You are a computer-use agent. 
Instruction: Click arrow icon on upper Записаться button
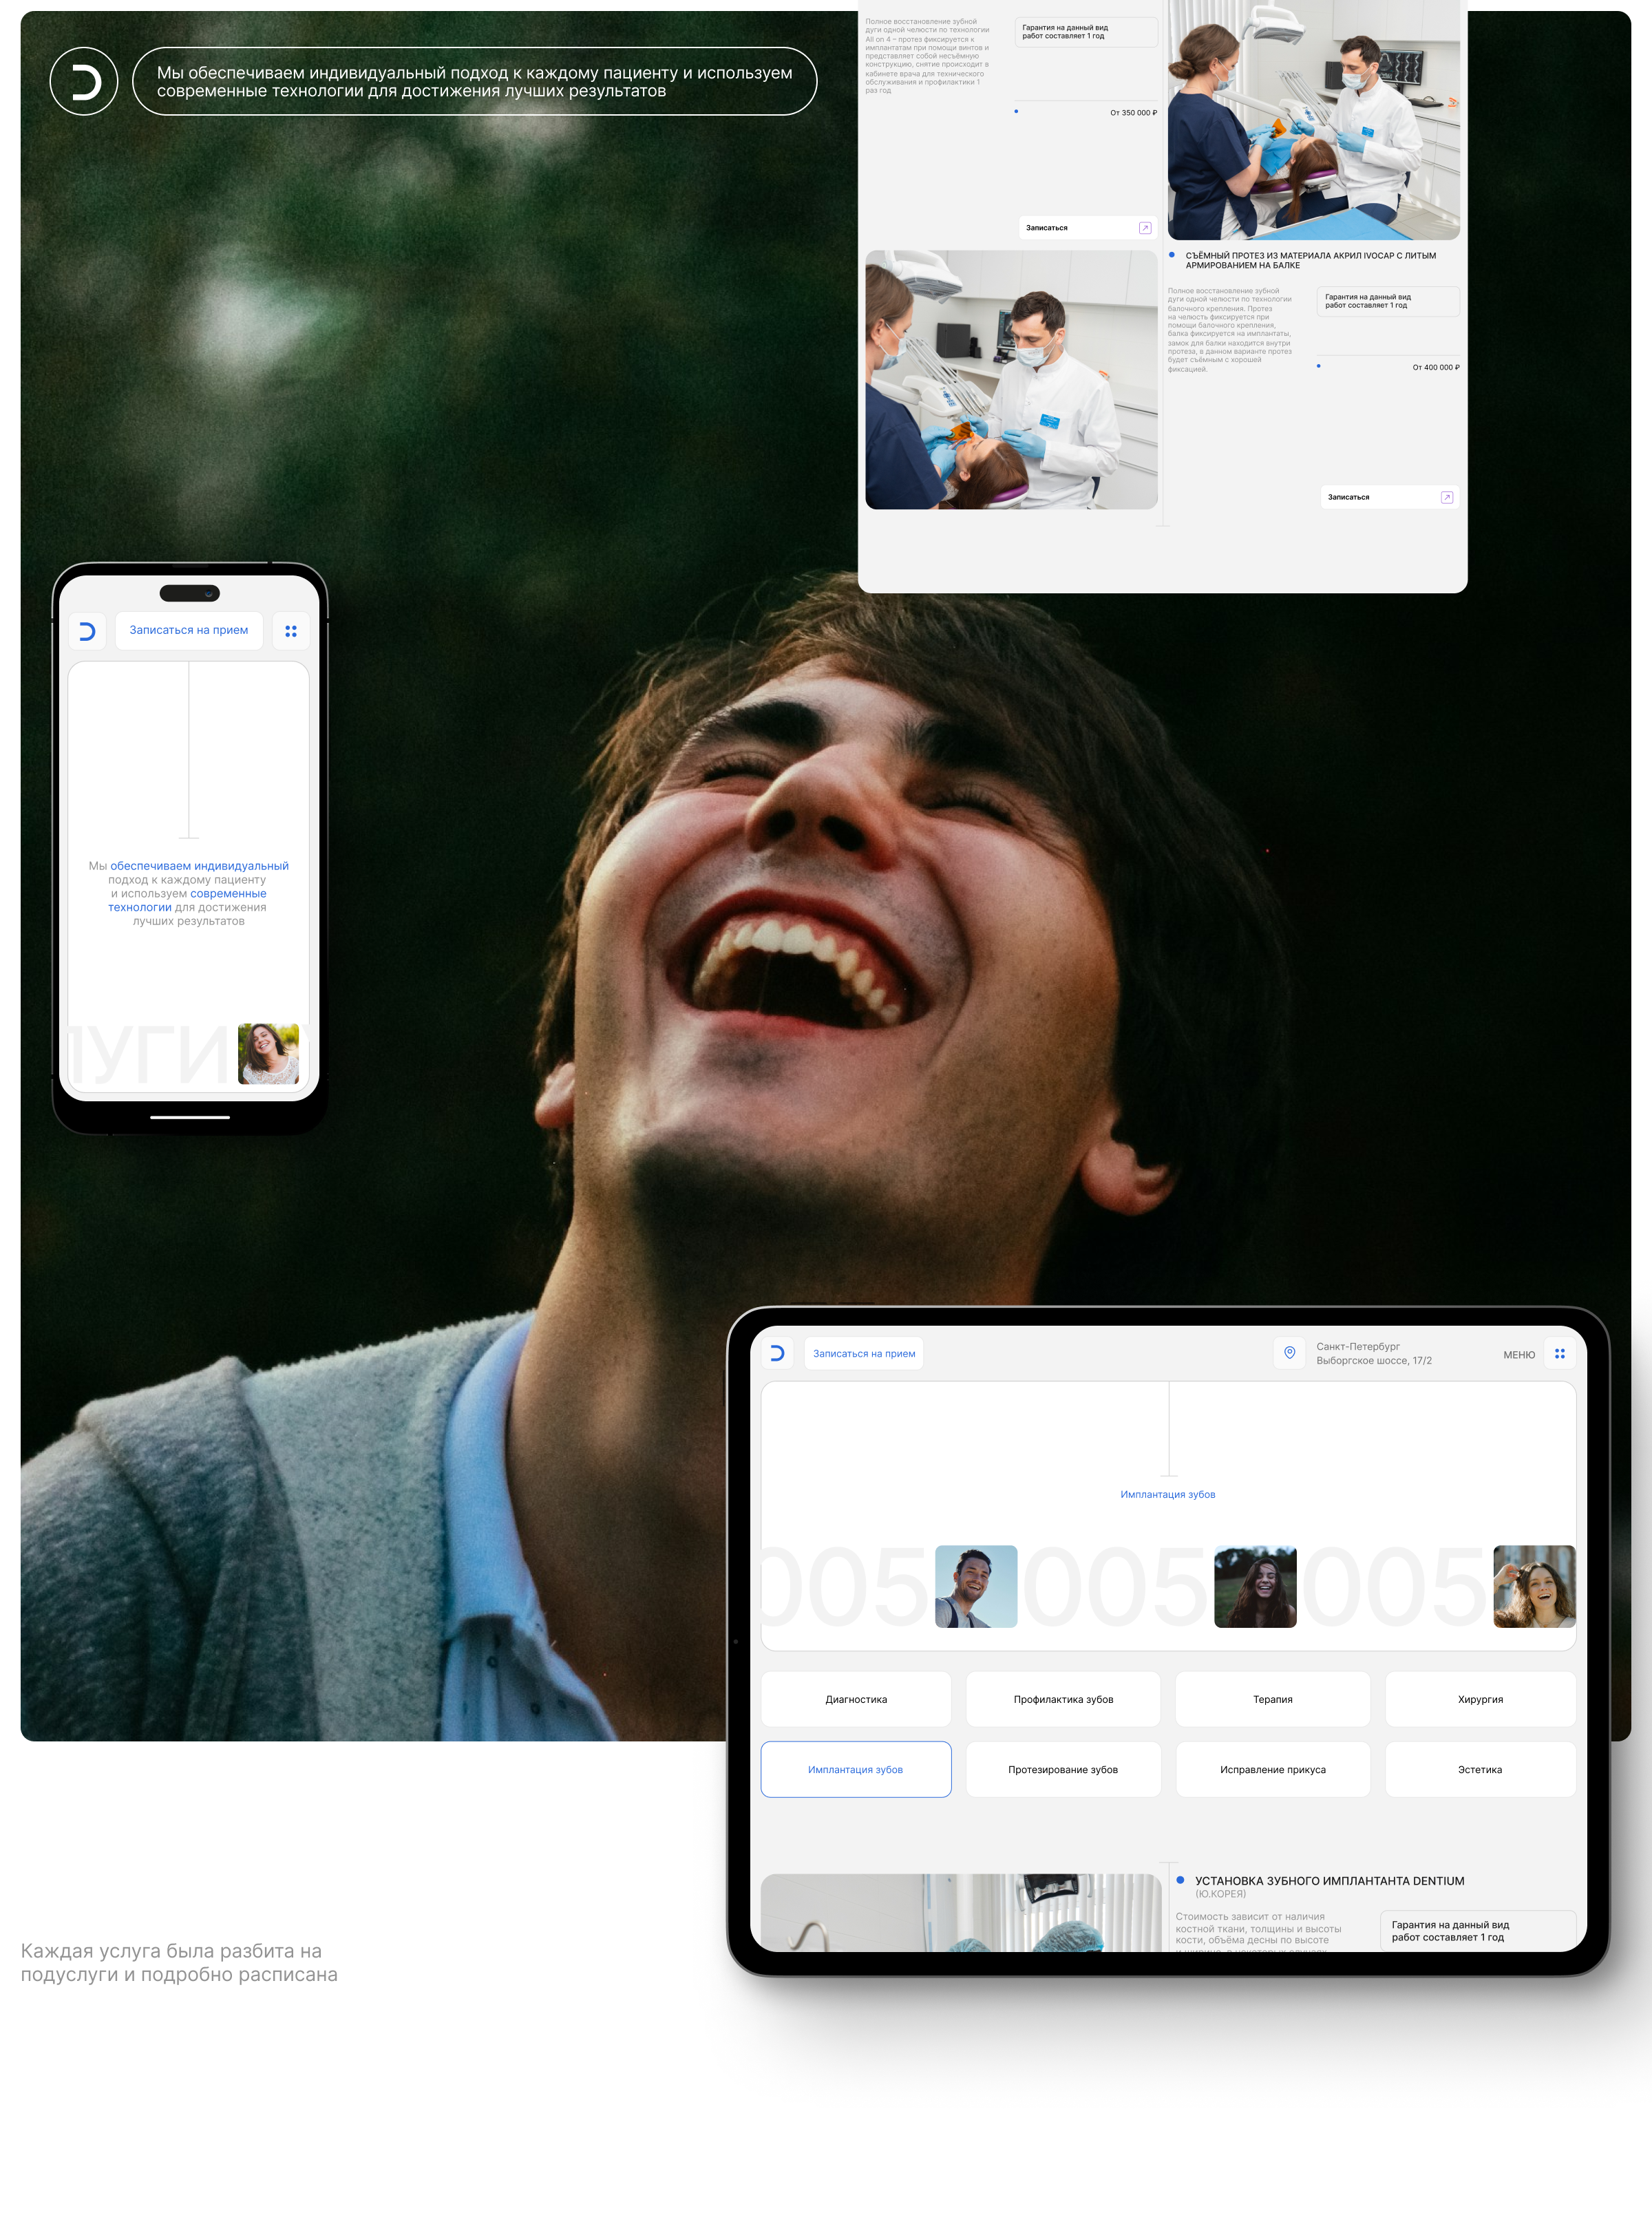[1145, 228]
